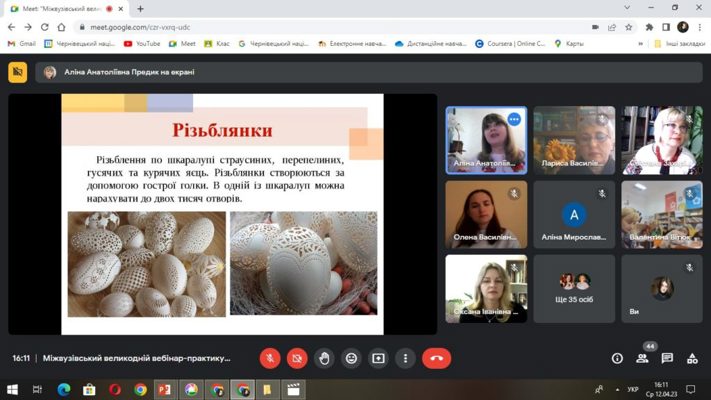Click your own Ви tile

click(x=662, y=289)
